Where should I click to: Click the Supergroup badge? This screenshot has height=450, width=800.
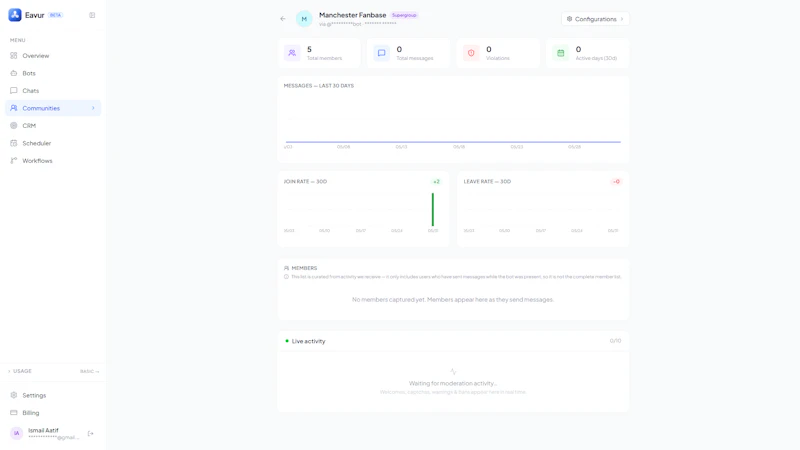click(x=404, y=15)
